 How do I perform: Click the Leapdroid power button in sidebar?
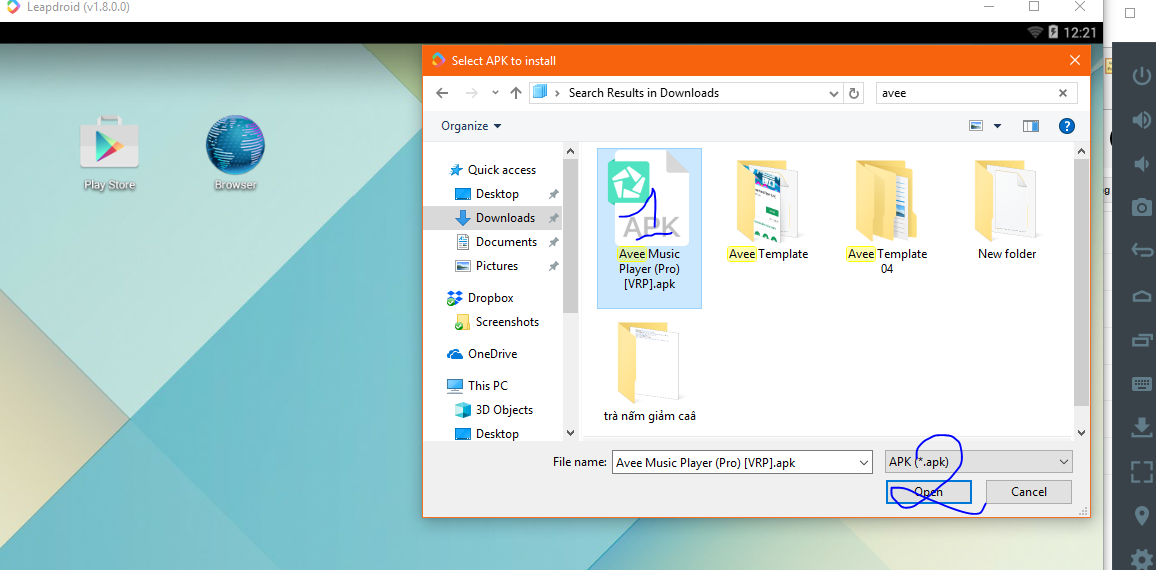1141,77
